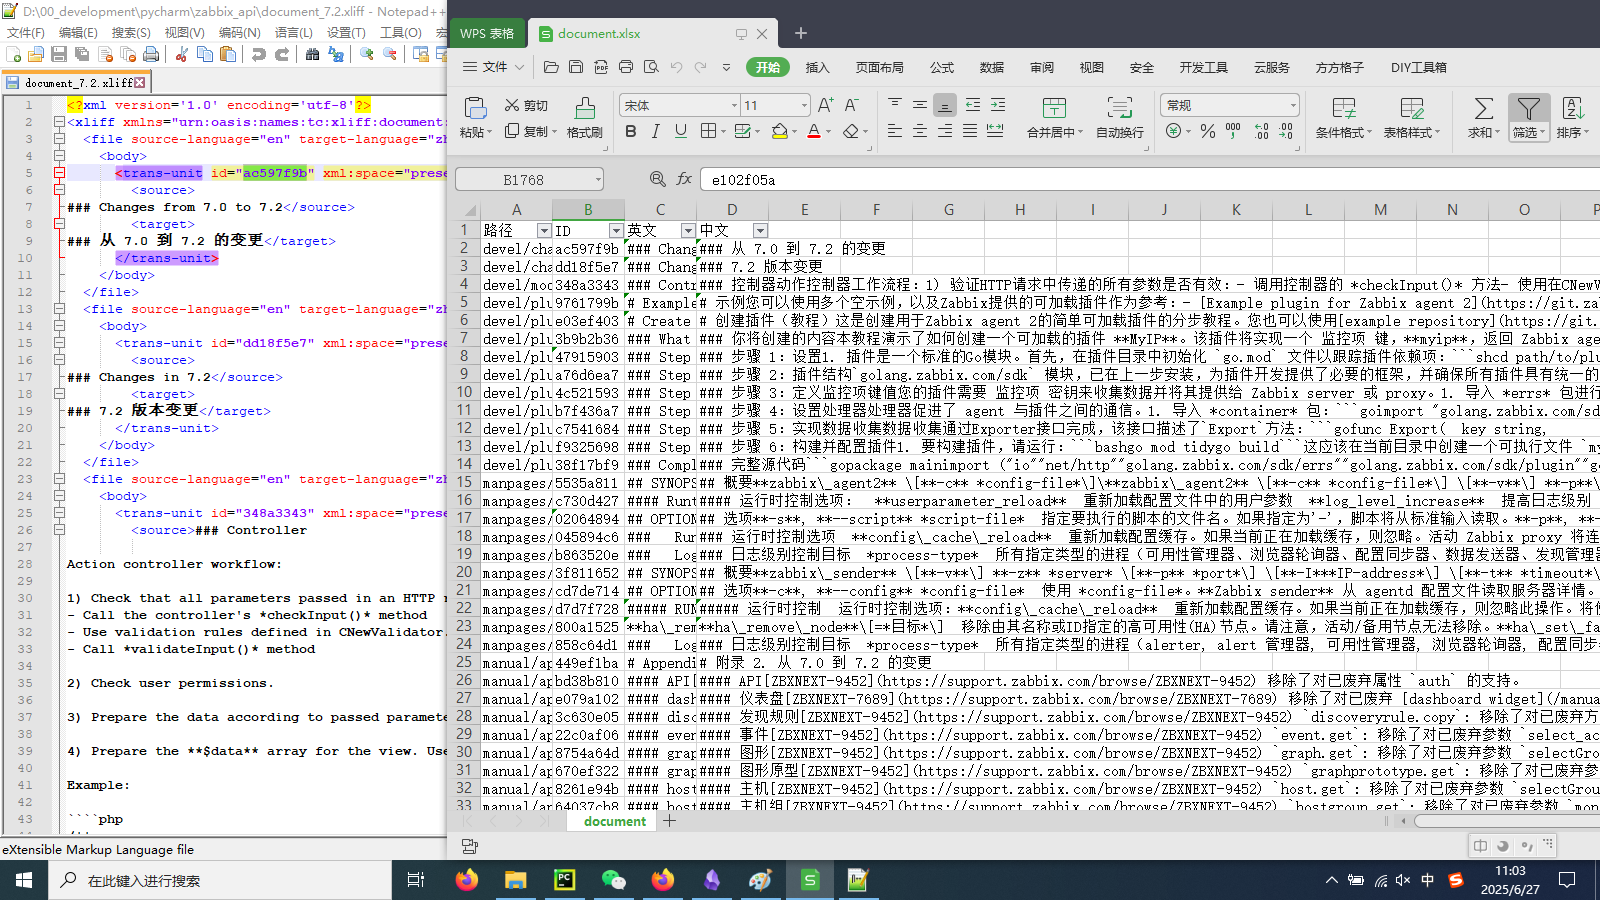The image size is (1600, 900).
Task: Click Format Painter (格式刷) in WPS
Action: click(585, 118)
